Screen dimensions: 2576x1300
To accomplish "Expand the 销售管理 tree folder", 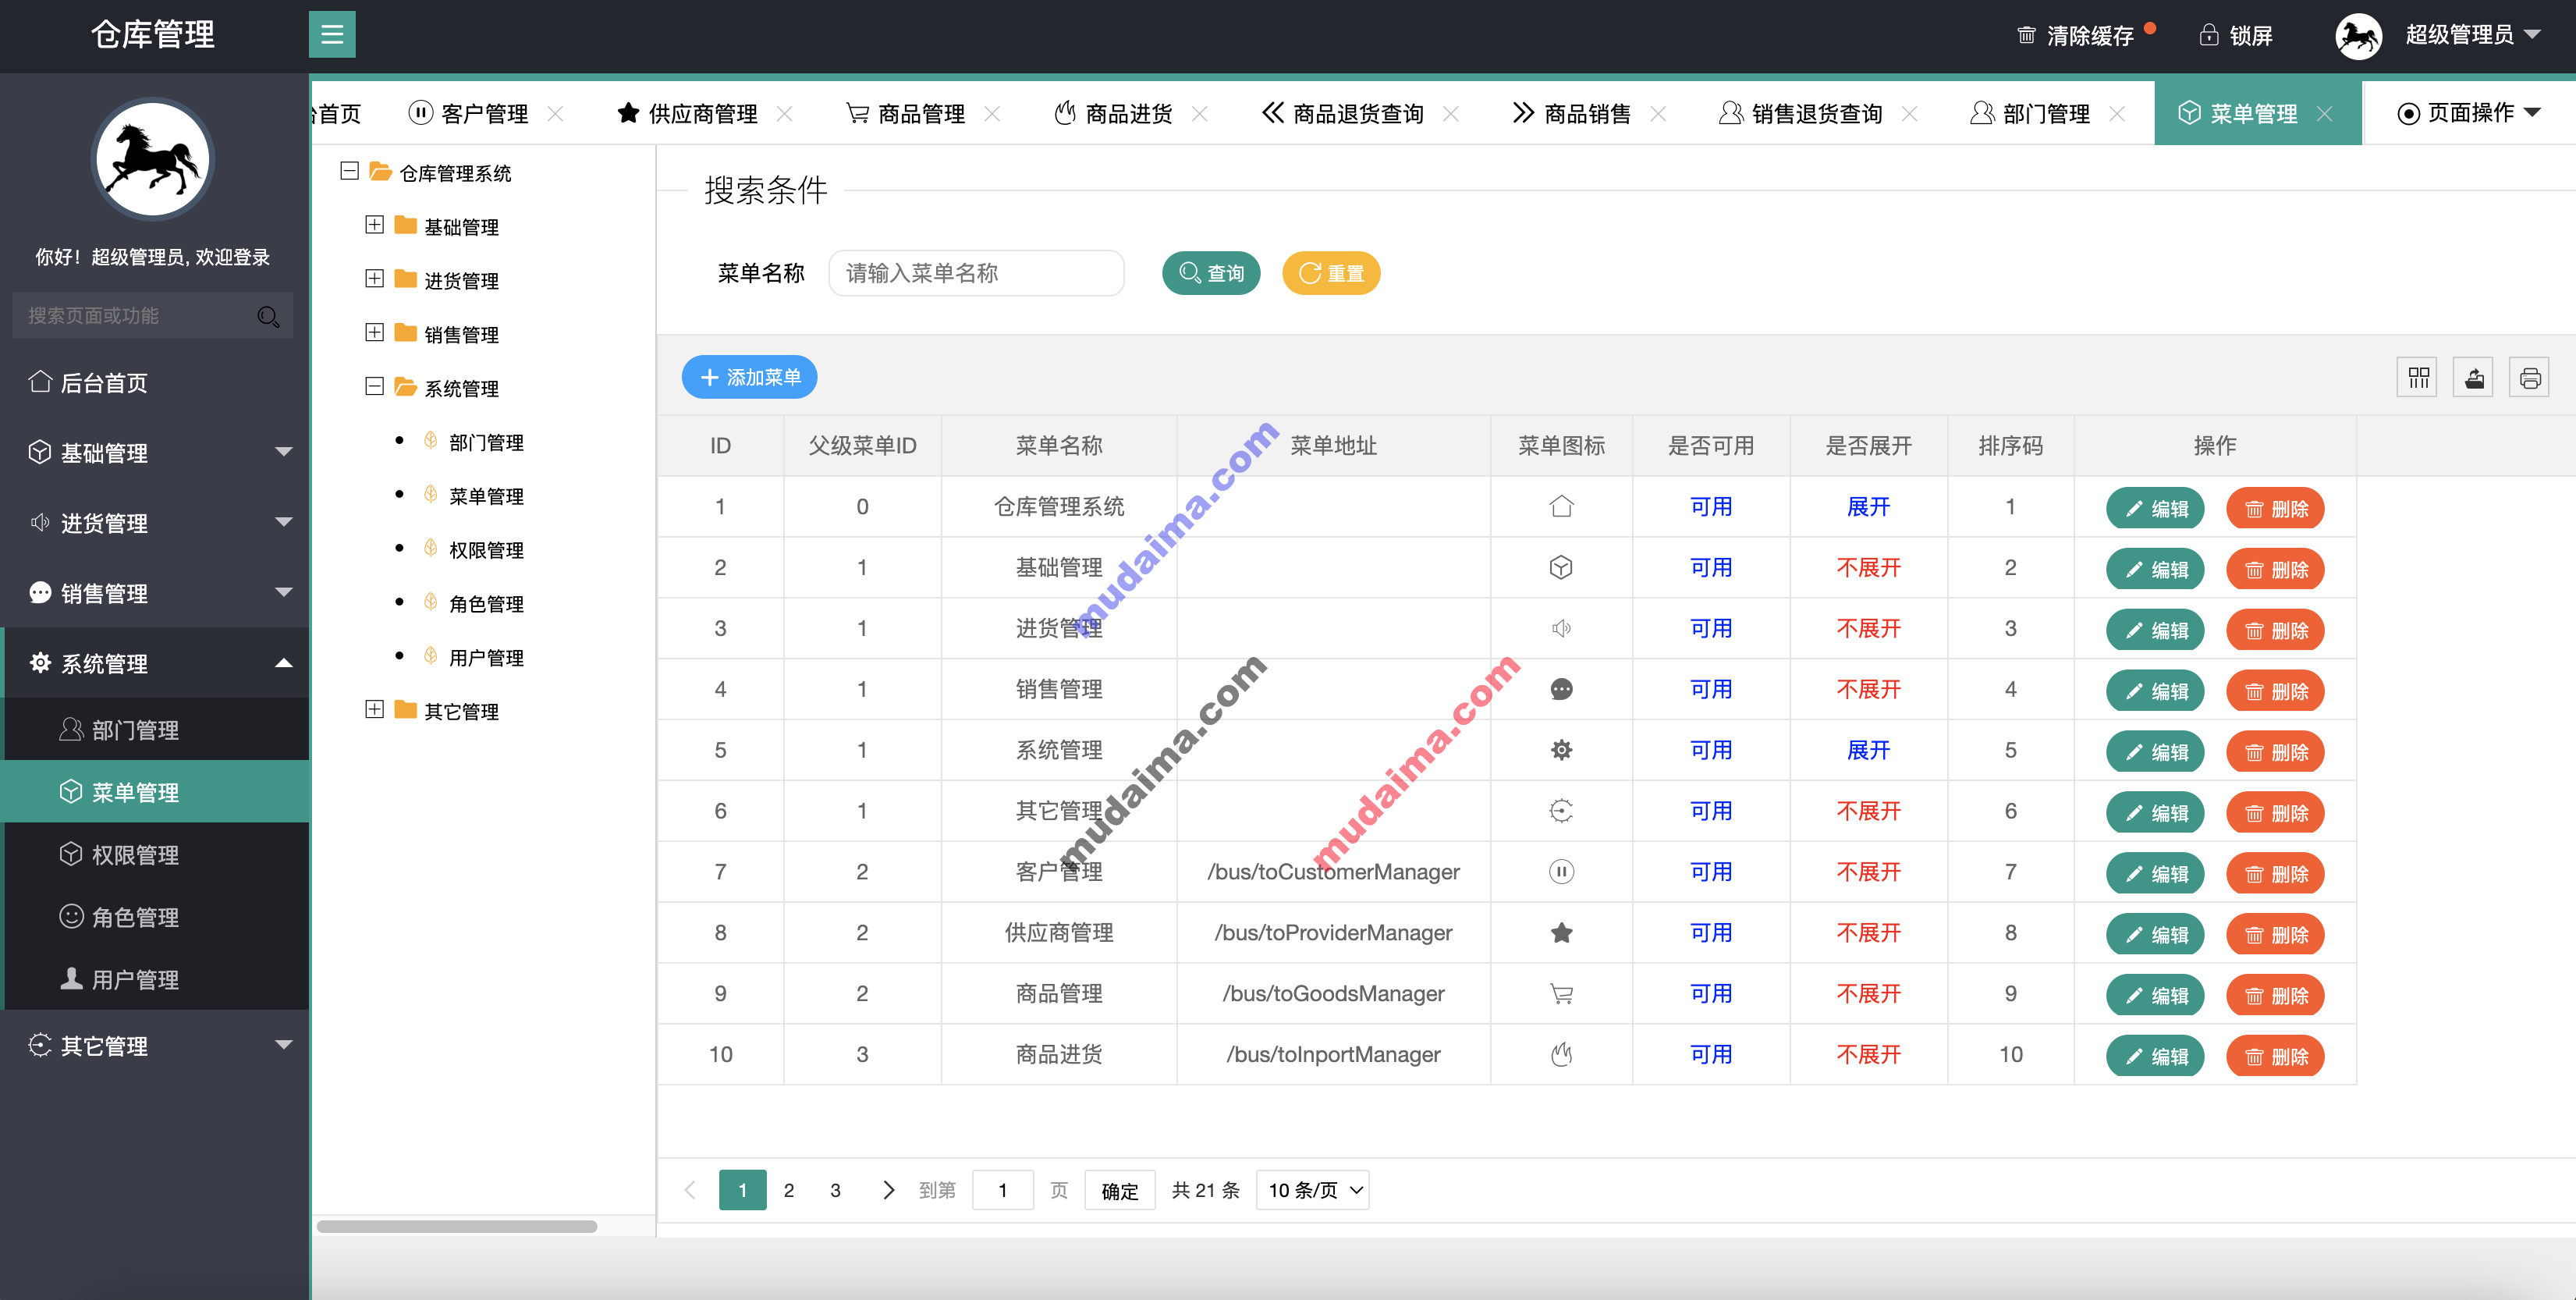I will tap(374, 333).
